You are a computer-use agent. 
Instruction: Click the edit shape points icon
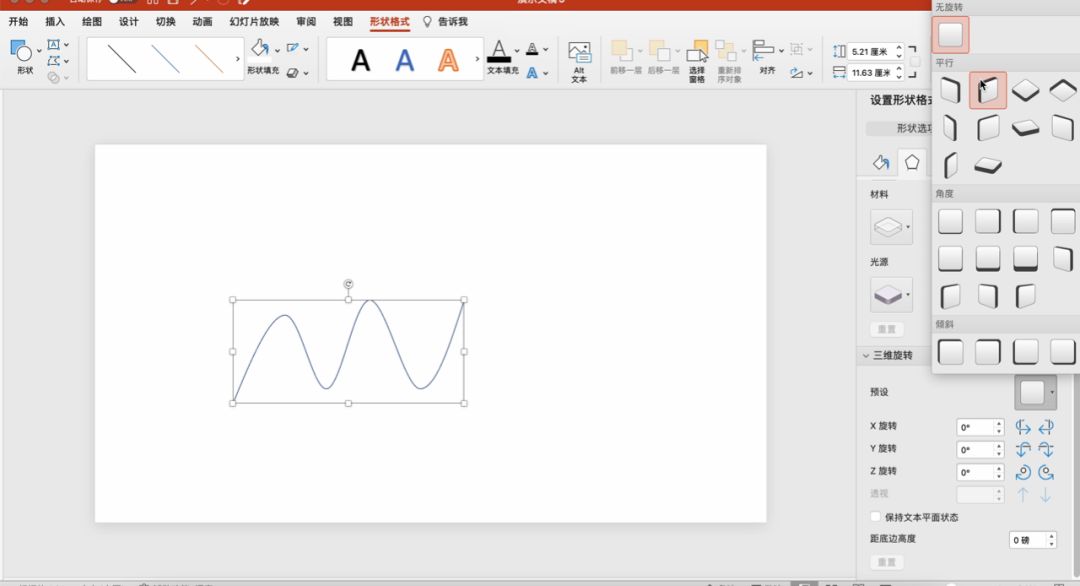point(54,61)
